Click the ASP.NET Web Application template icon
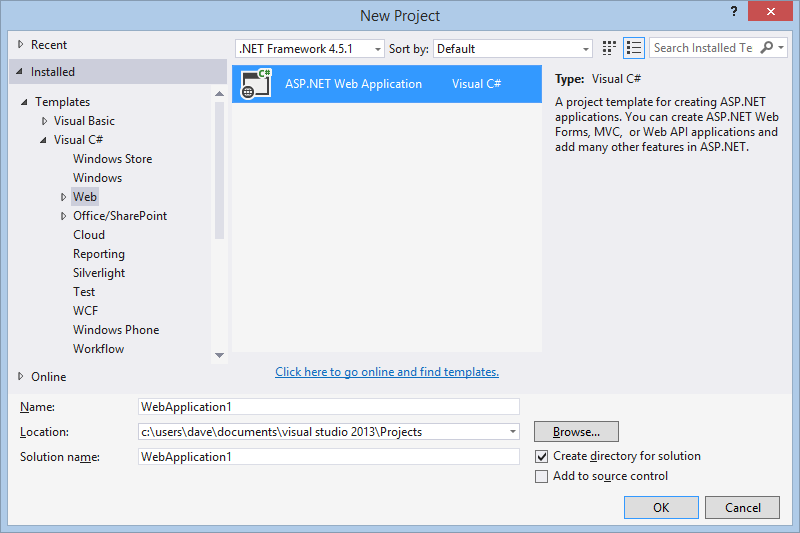The image size is (800, 533). pos(256,84)
